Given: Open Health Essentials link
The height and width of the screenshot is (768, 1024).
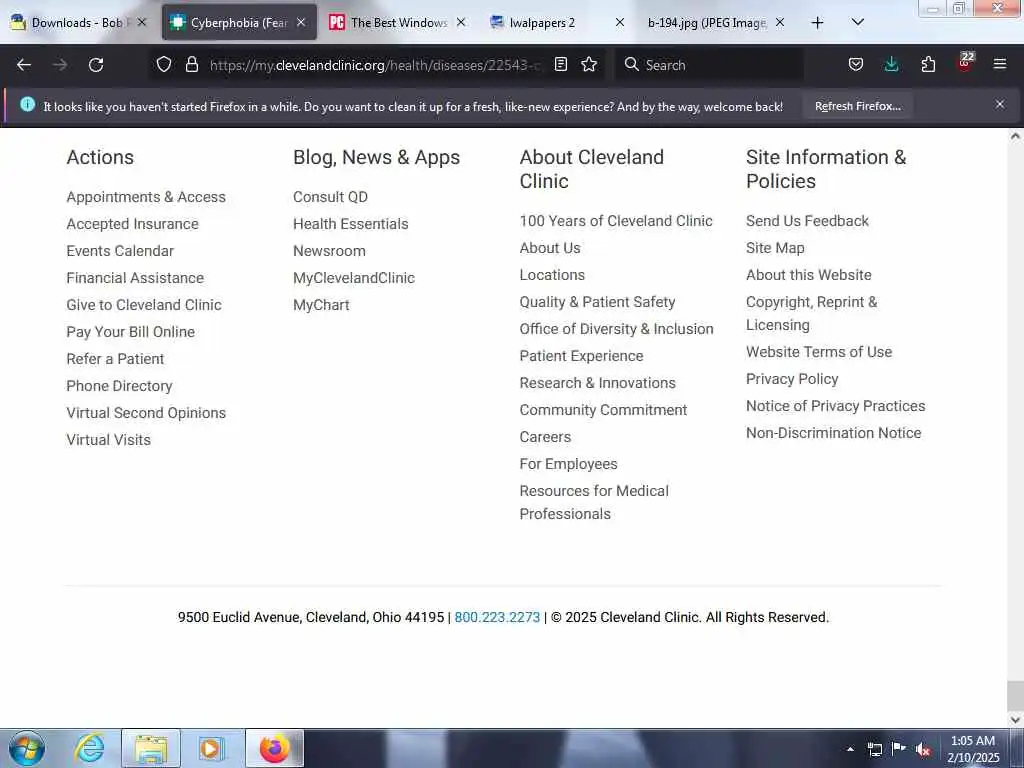Looking at the screenshot, I should [x=351, y=224].
